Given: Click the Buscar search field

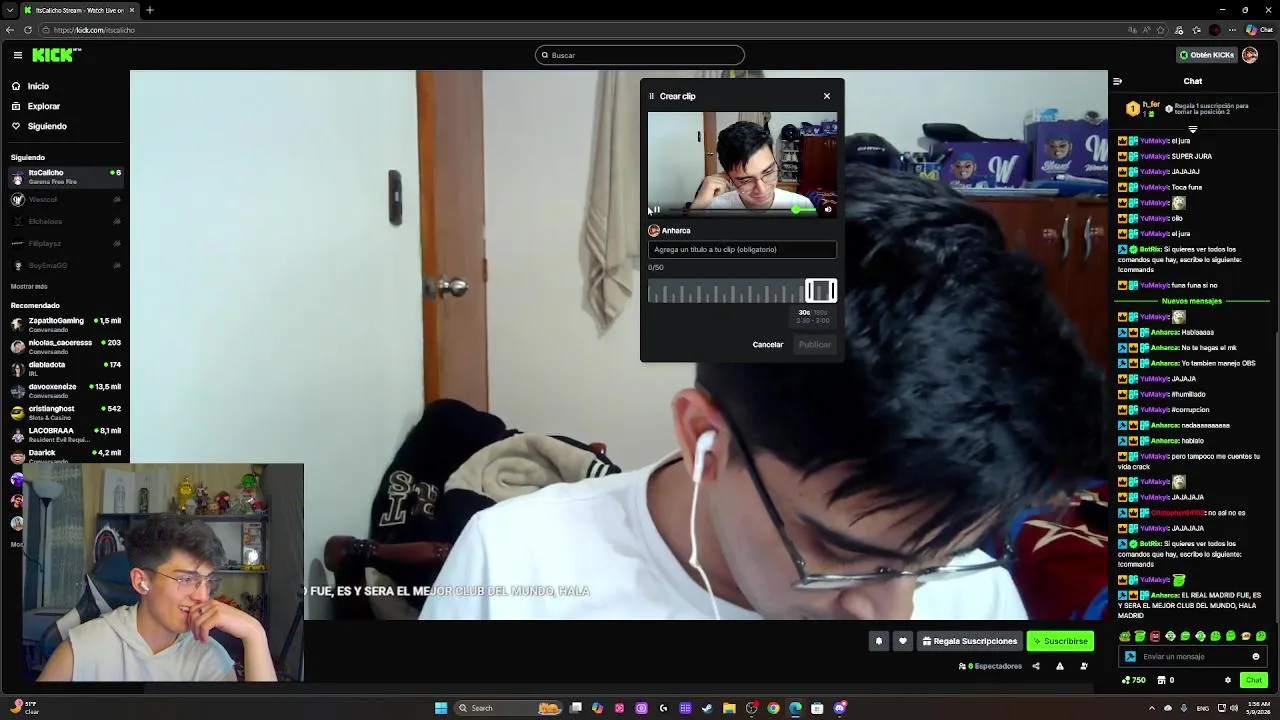Looking at the screenshot, I should tap(640, 55).
